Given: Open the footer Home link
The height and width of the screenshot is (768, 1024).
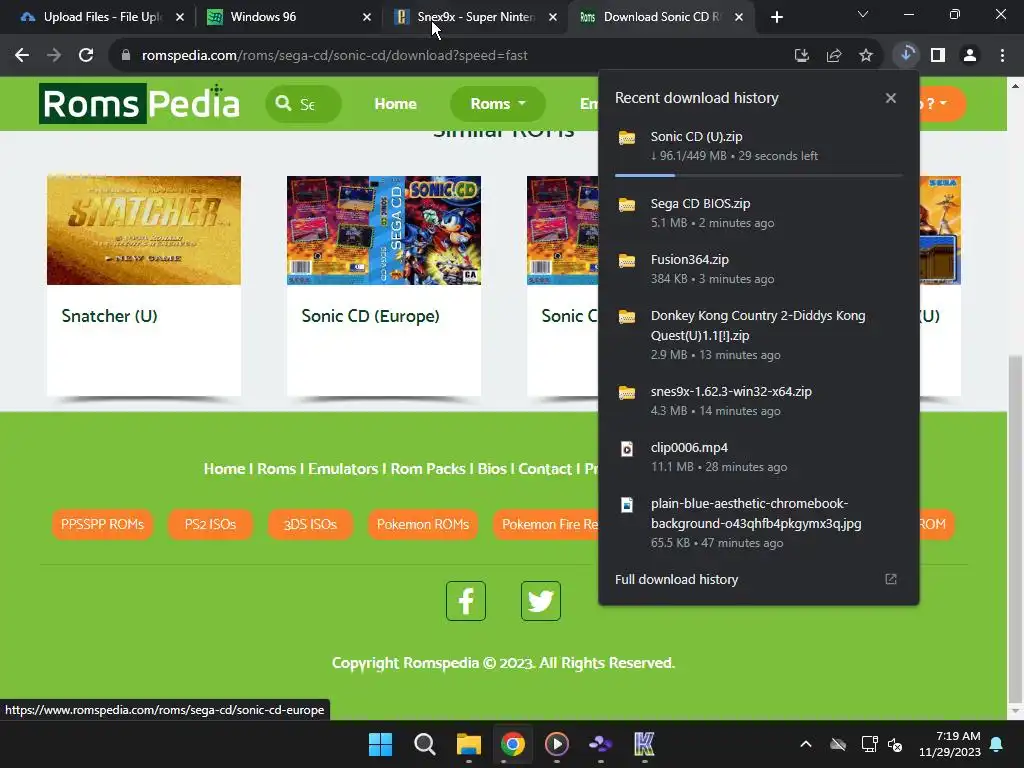Looking at the screenshot, I should pyautogui.click(x=224, y=469).
